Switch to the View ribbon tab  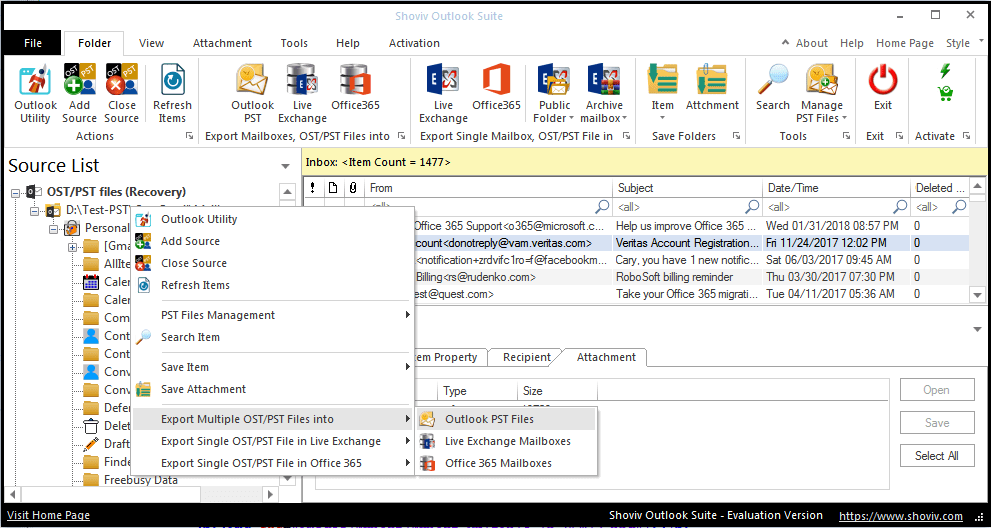pyautogui.click(x=152, y=43)
